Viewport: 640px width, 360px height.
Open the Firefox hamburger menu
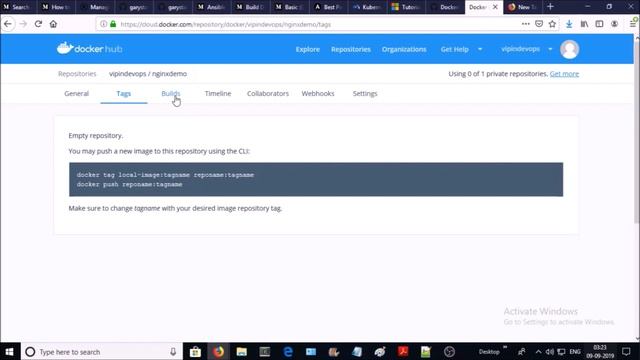[x=633, y=24]
